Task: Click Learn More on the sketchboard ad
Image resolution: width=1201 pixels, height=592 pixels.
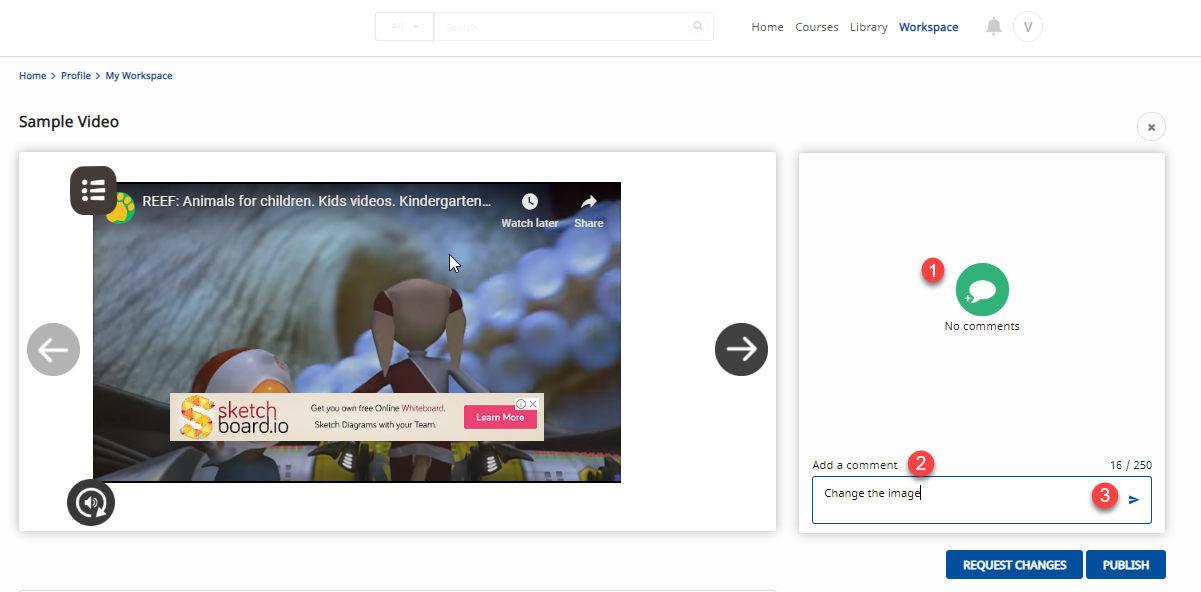Action: tap(500, 417)
